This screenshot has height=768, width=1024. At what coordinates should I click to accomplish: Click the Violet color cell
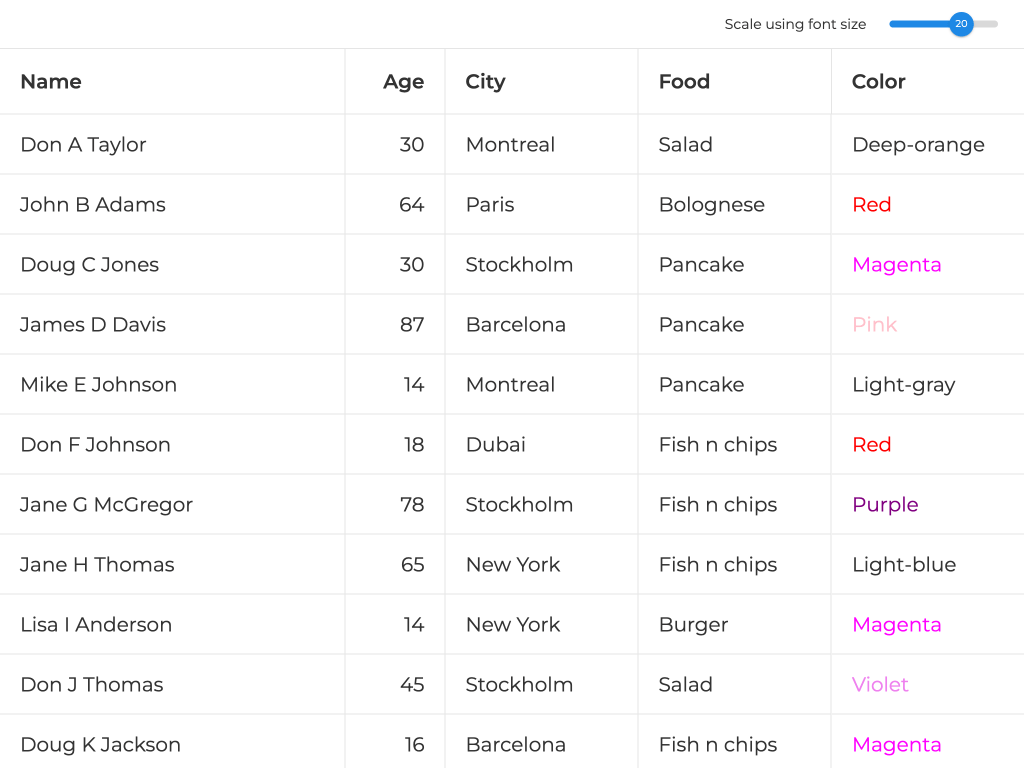click(x=880, y=684)
